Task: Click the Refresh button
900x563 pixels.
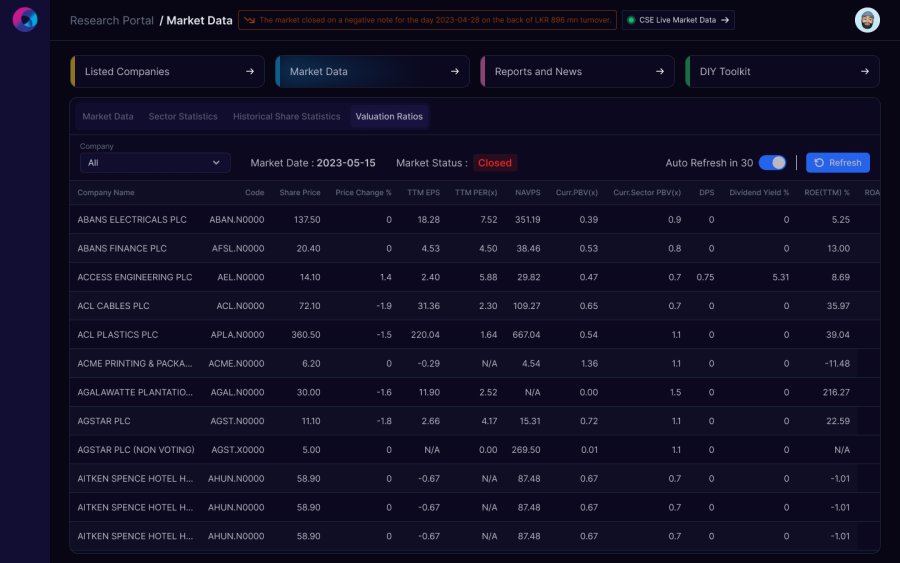Action: (x=837, y=163)
